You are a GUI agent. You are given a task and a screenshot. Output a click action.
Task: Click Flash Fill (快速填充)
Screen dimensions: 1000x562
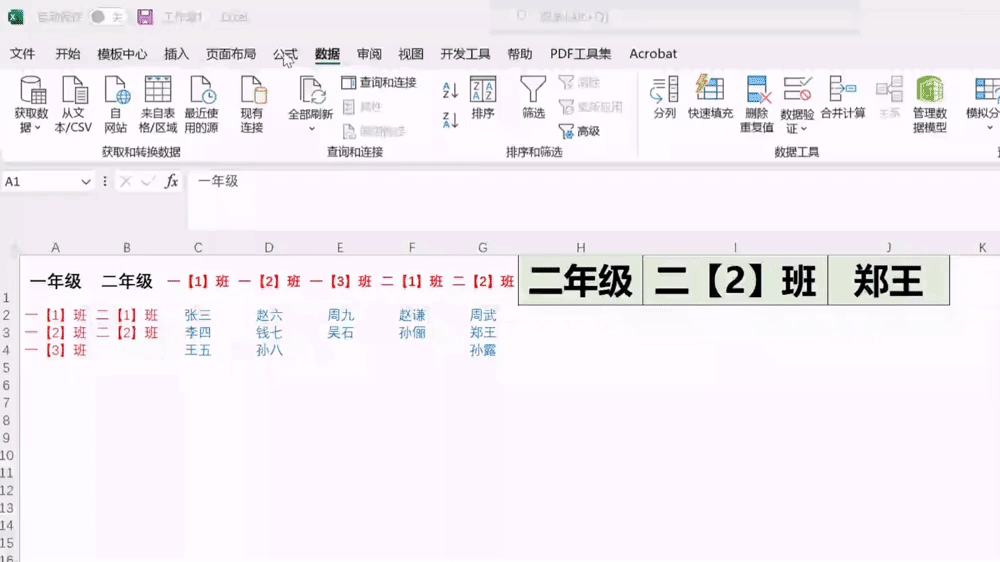pyautogui.click(x=710, y=98)
